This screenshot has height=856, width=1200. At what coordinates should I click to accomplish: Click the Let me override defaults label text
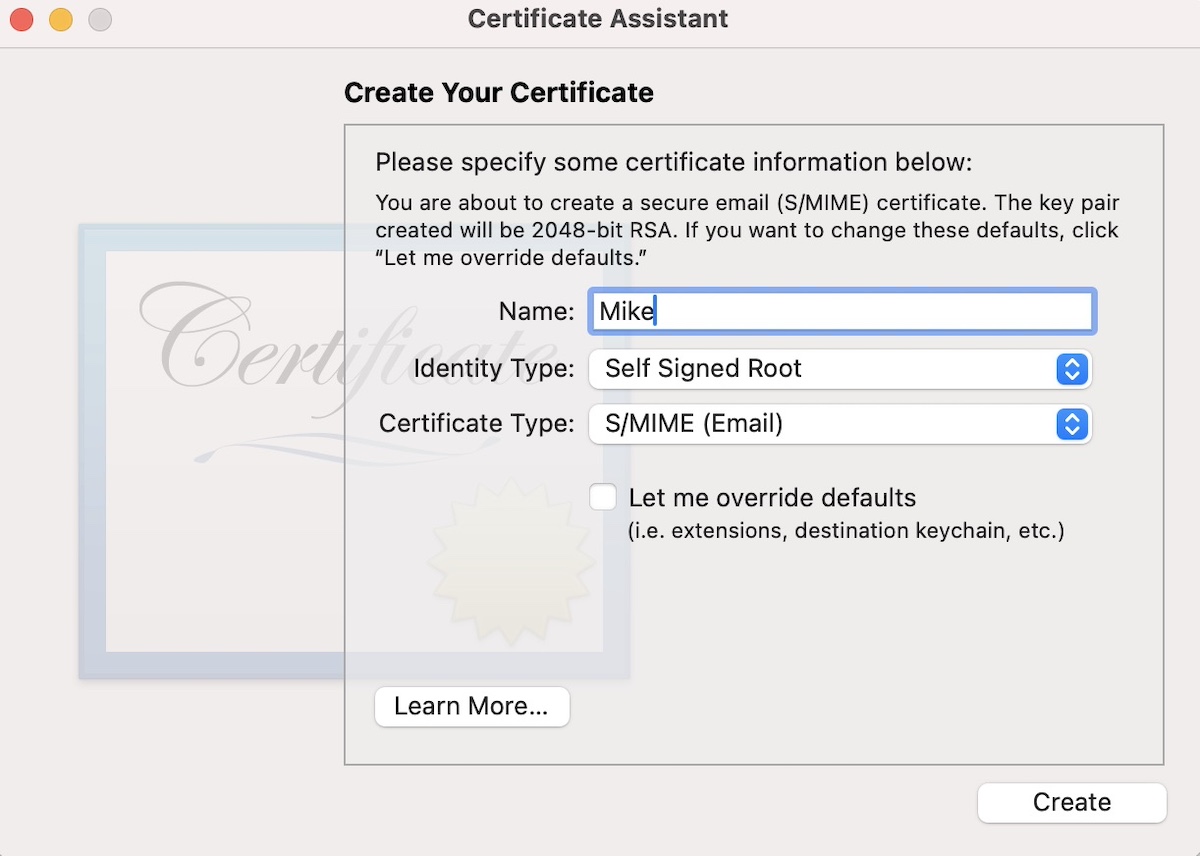click(x=771, y=497)
